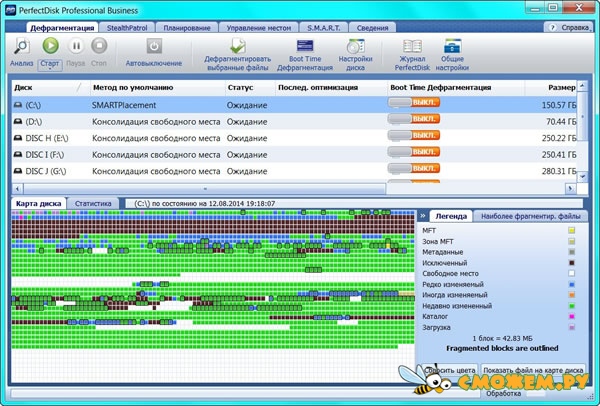Sort by the Размер column header
The image size is (600, 406).
(551, 88)
